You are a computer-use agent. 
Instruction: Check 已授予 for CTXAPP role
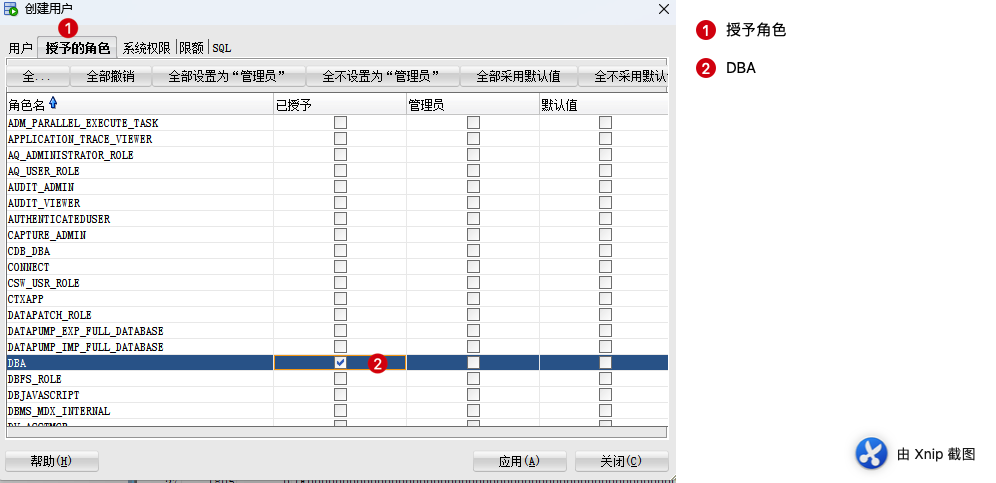(340, 298)
